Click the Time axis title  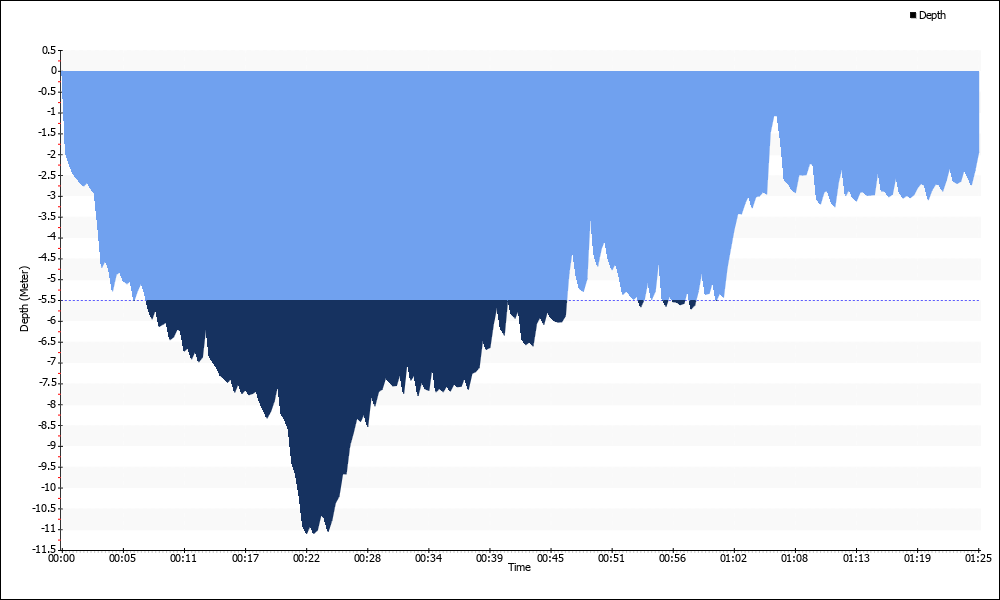click(x=519, y=567)
